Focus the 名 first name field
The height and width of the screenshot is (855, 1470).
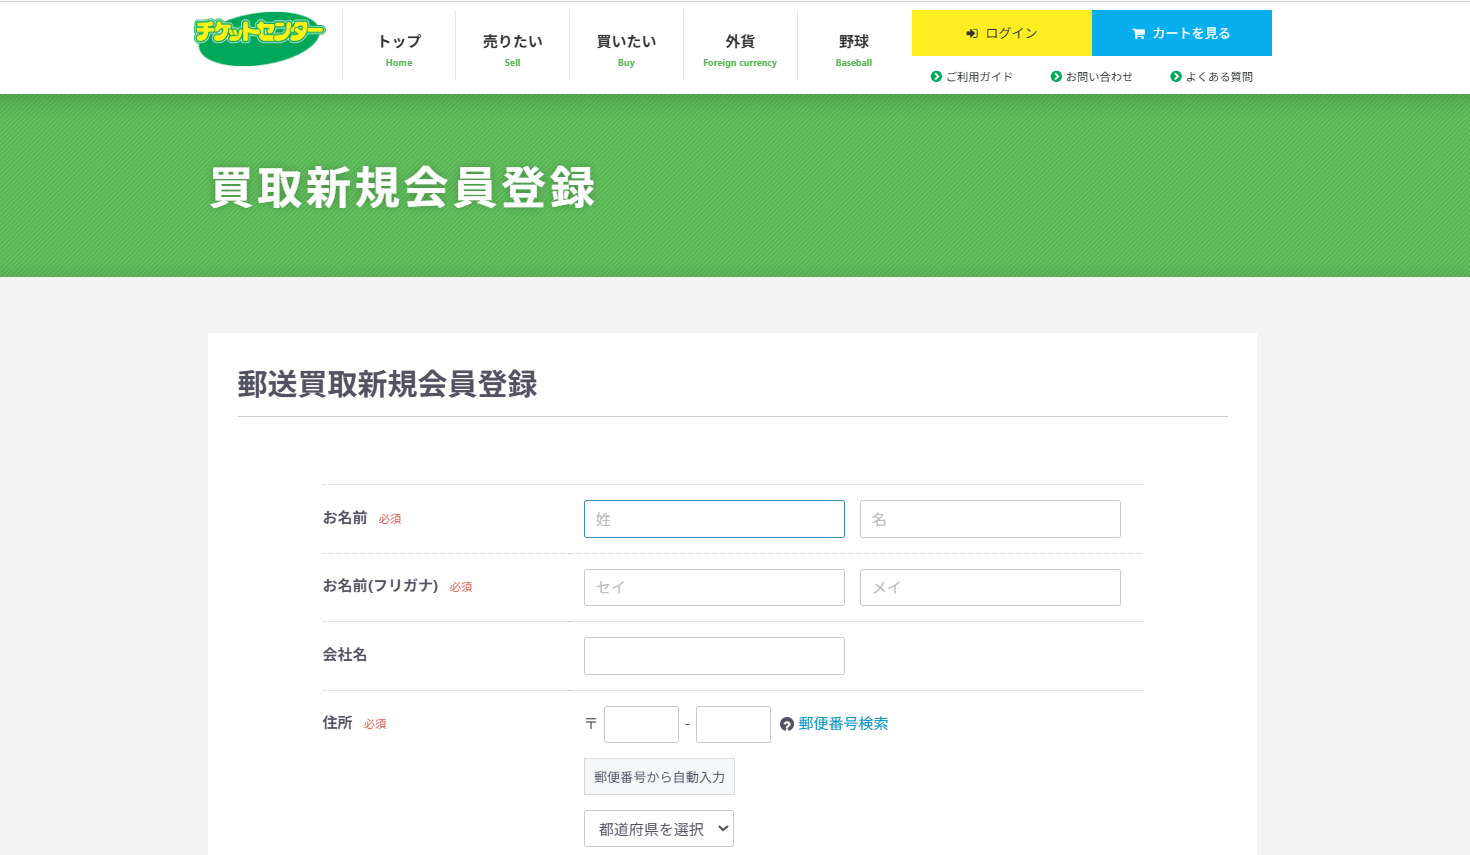click(990, 519)
